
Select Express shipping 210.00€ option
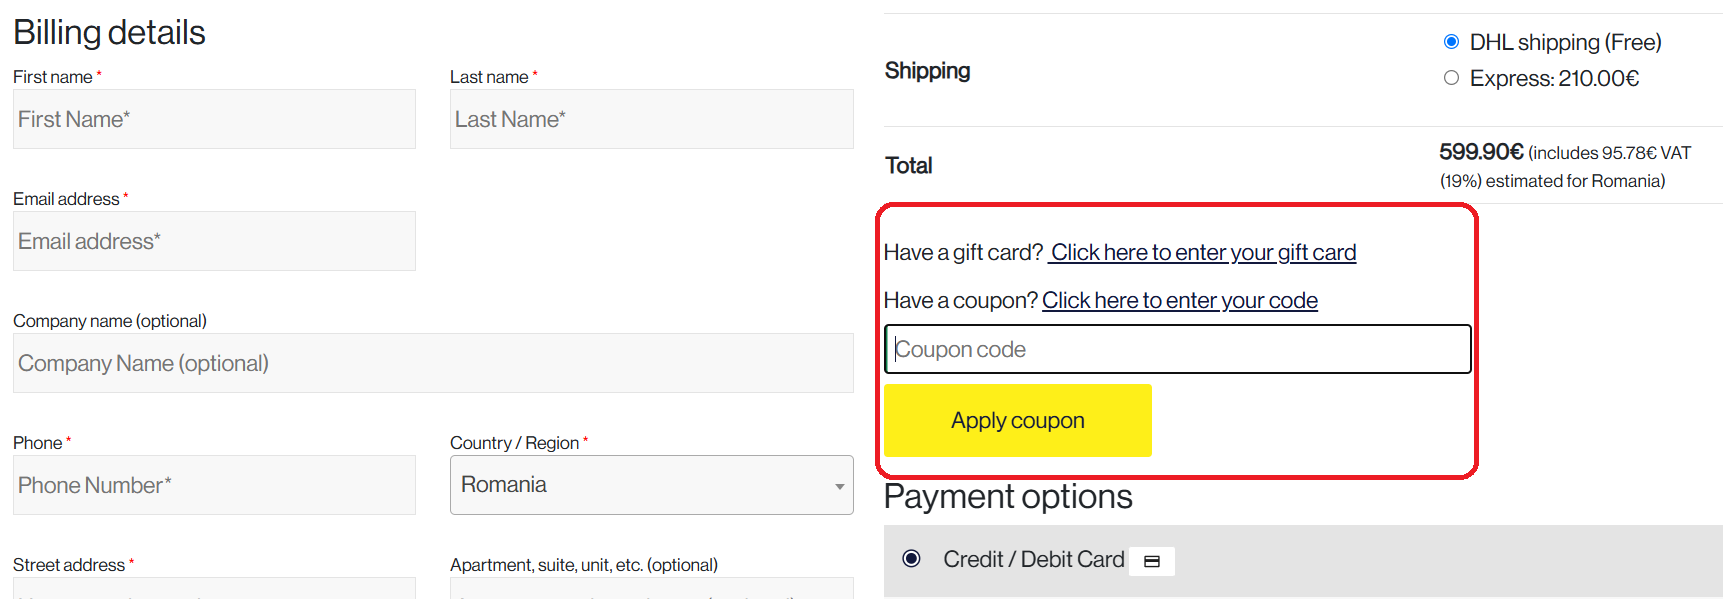(1451, 78)
